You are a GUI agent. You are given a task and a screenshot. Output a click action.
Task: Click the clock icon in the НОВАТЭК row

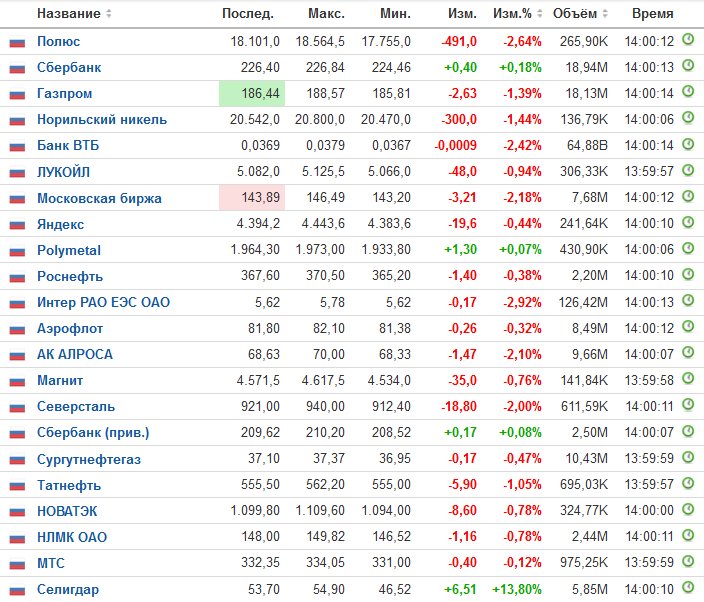point(688,509)
